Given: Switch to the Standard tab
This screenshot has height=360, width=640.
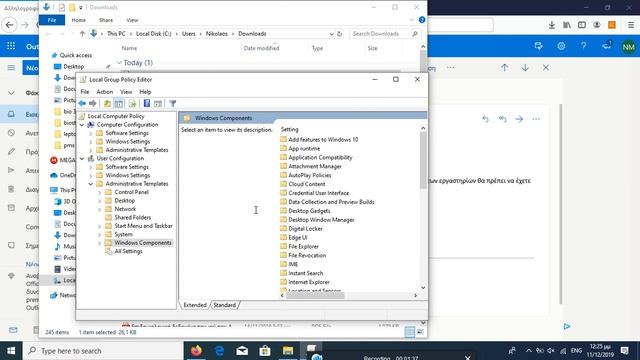Looking at the screenshot, I should (224, 305).
